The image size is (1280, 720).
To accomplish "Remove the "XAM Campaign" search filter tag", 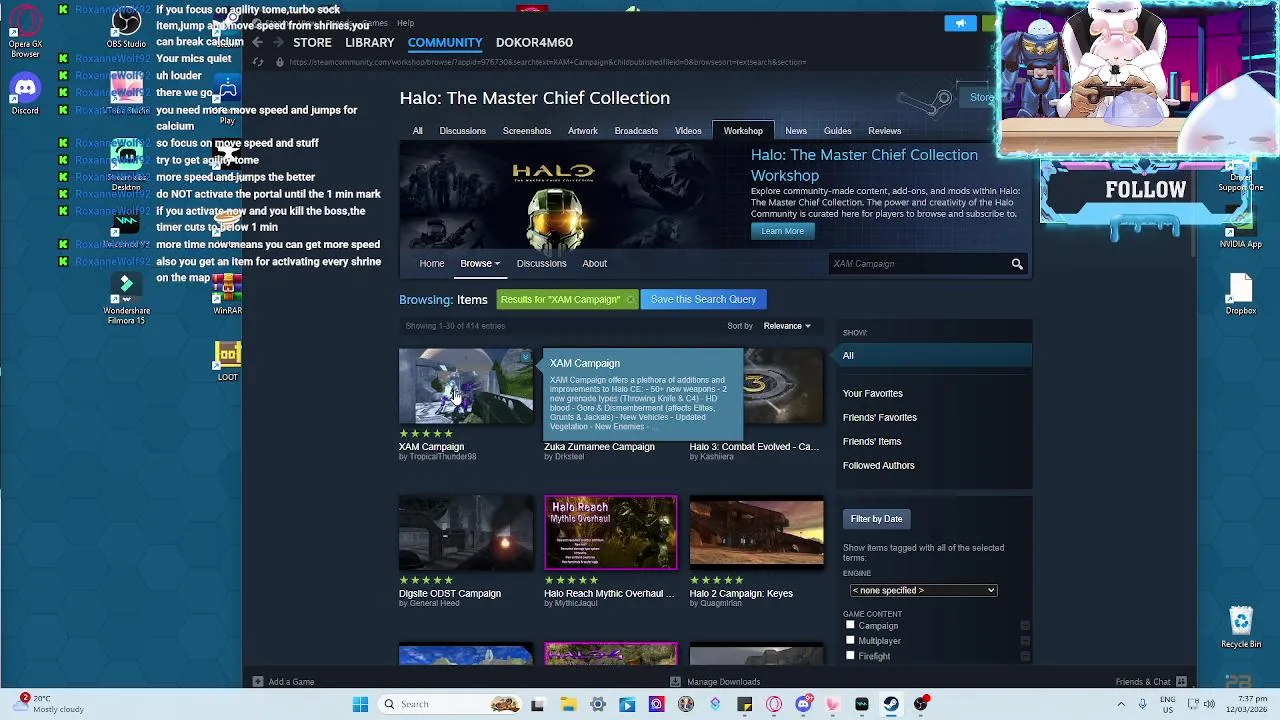I will (x=630, y=300).
